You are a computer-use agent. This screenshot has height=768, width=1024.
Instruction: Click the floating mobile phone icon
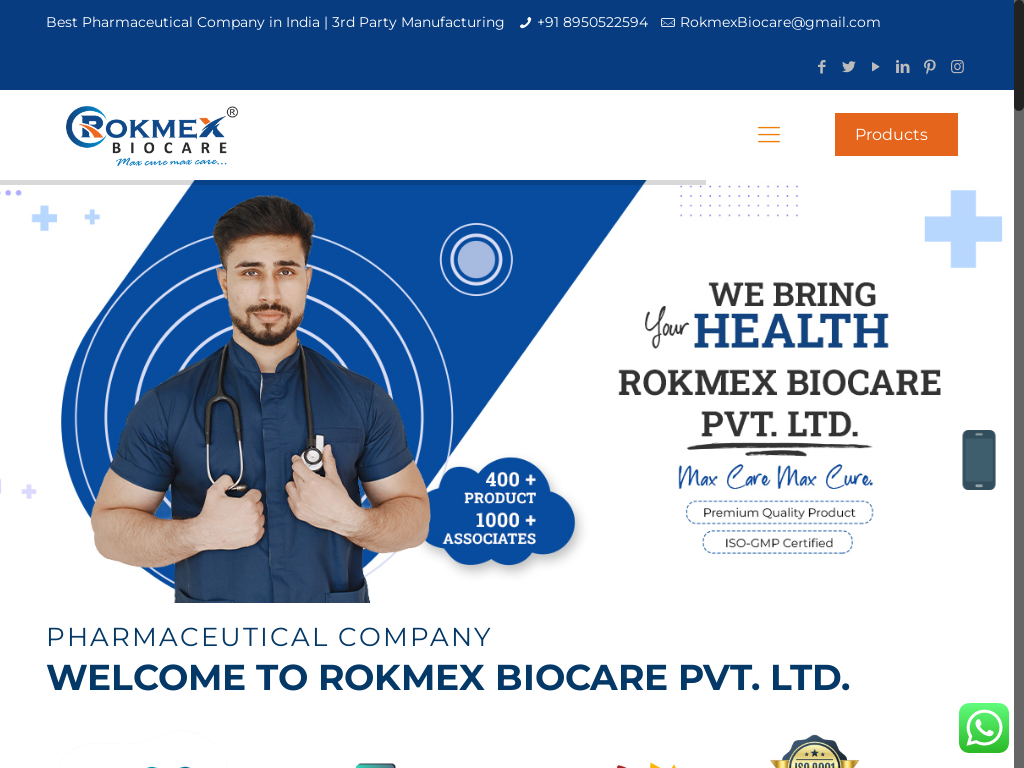click(979, 460)
